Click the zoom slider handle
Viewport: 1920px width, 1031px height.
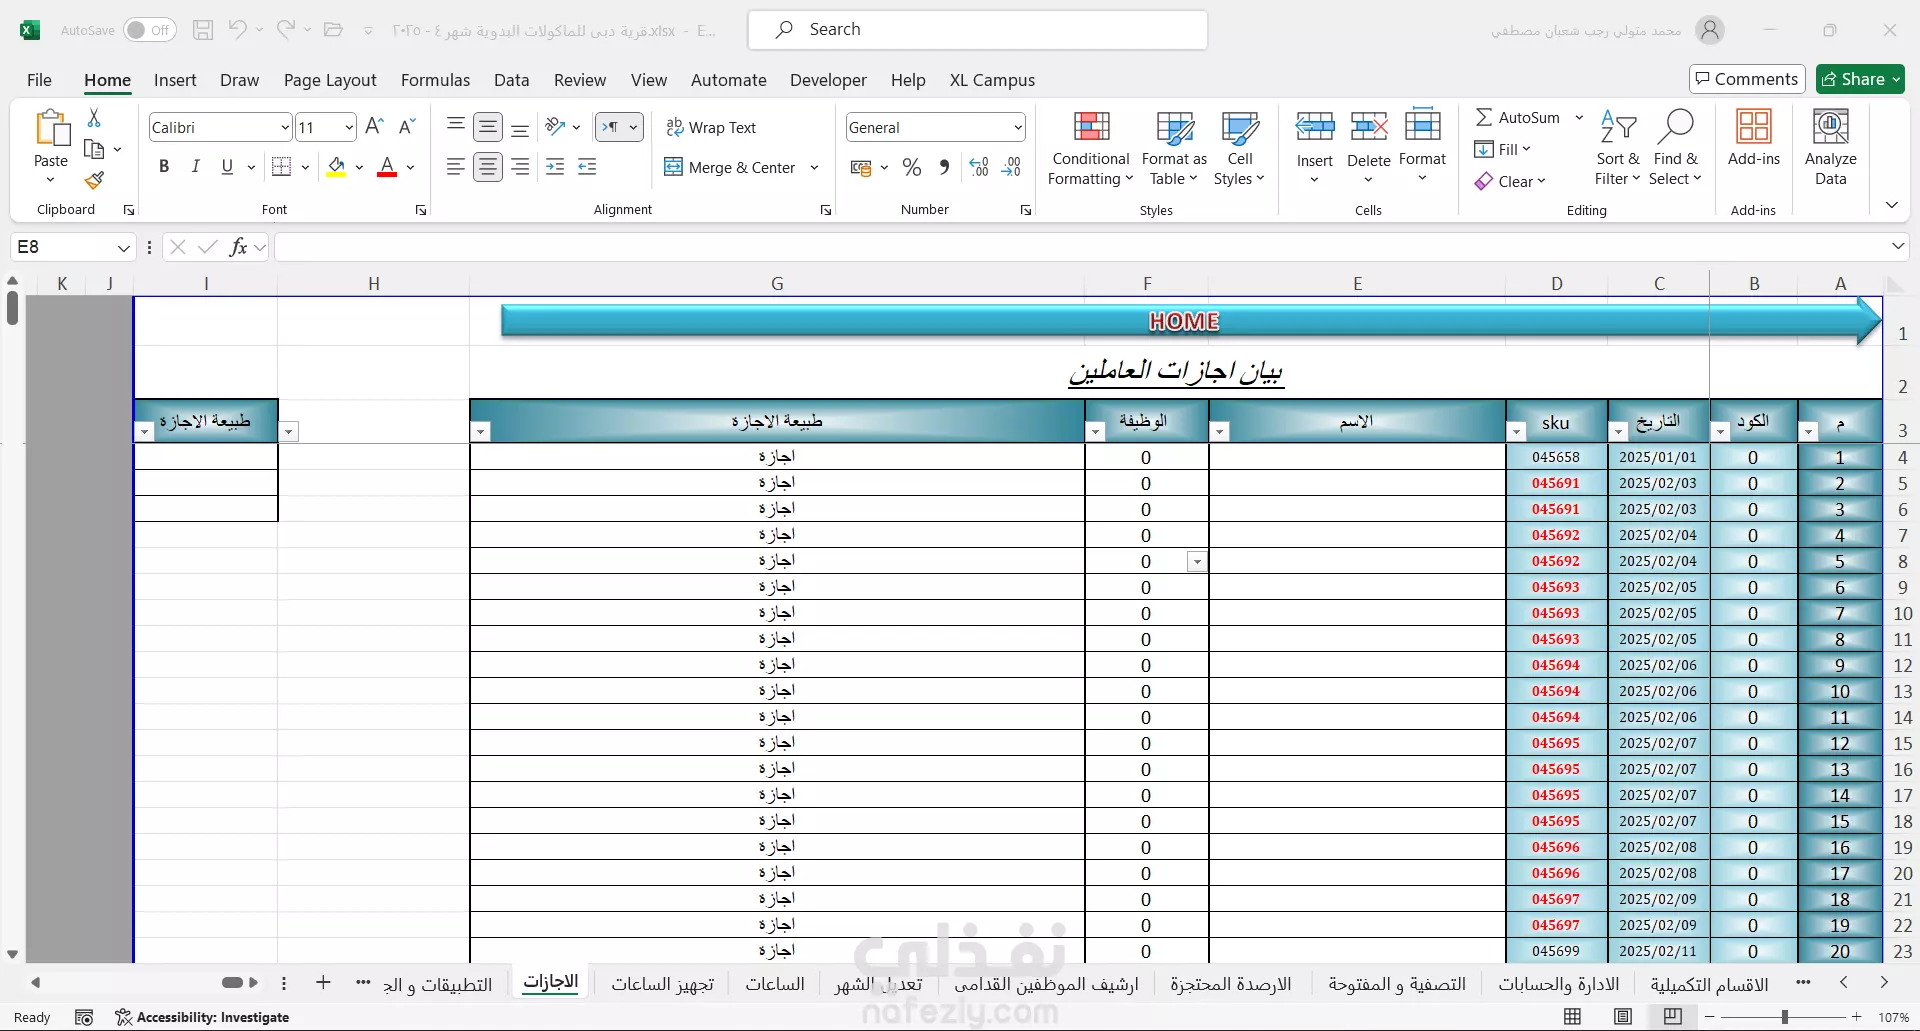point(1785,1017)
